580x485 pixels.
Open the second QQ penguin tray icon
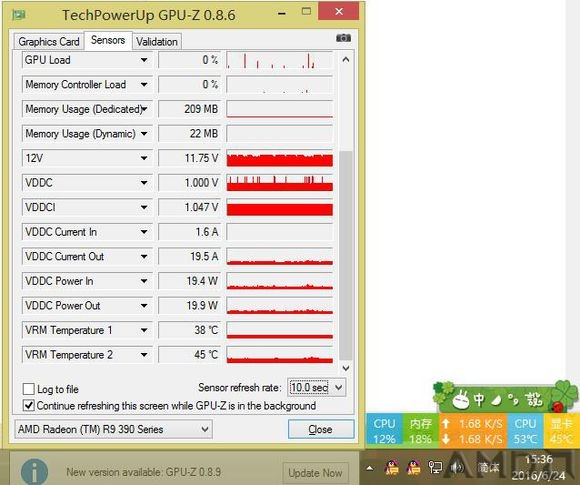(413, 468)
